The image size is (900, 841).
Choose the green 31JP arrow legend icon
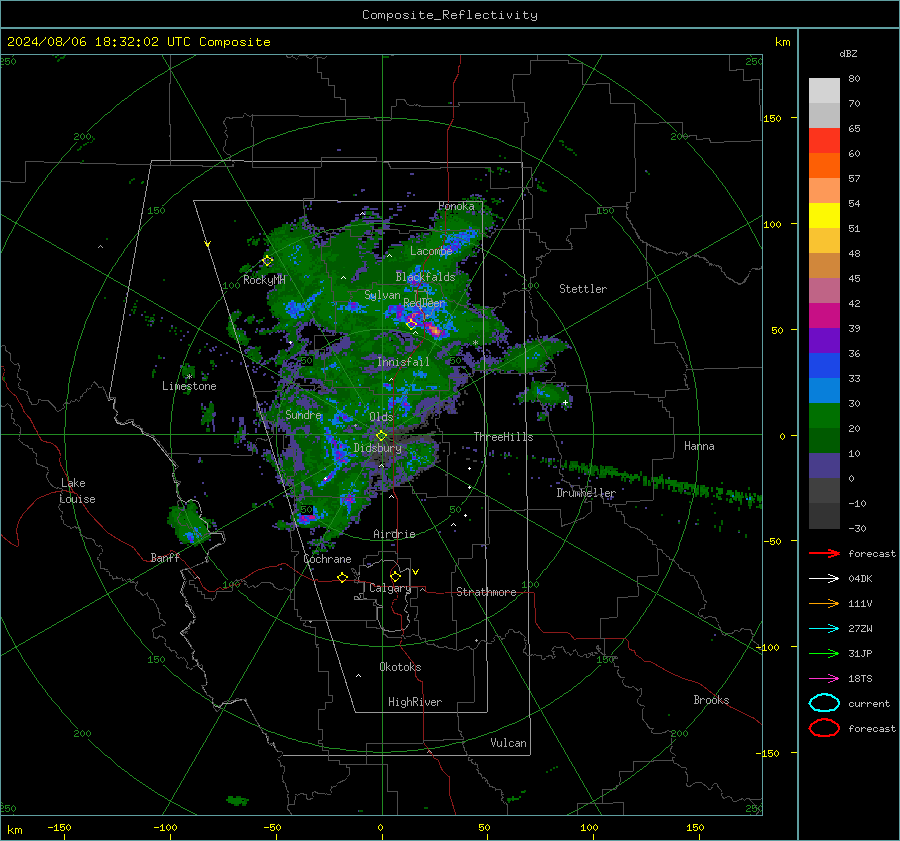pos(824,653)
